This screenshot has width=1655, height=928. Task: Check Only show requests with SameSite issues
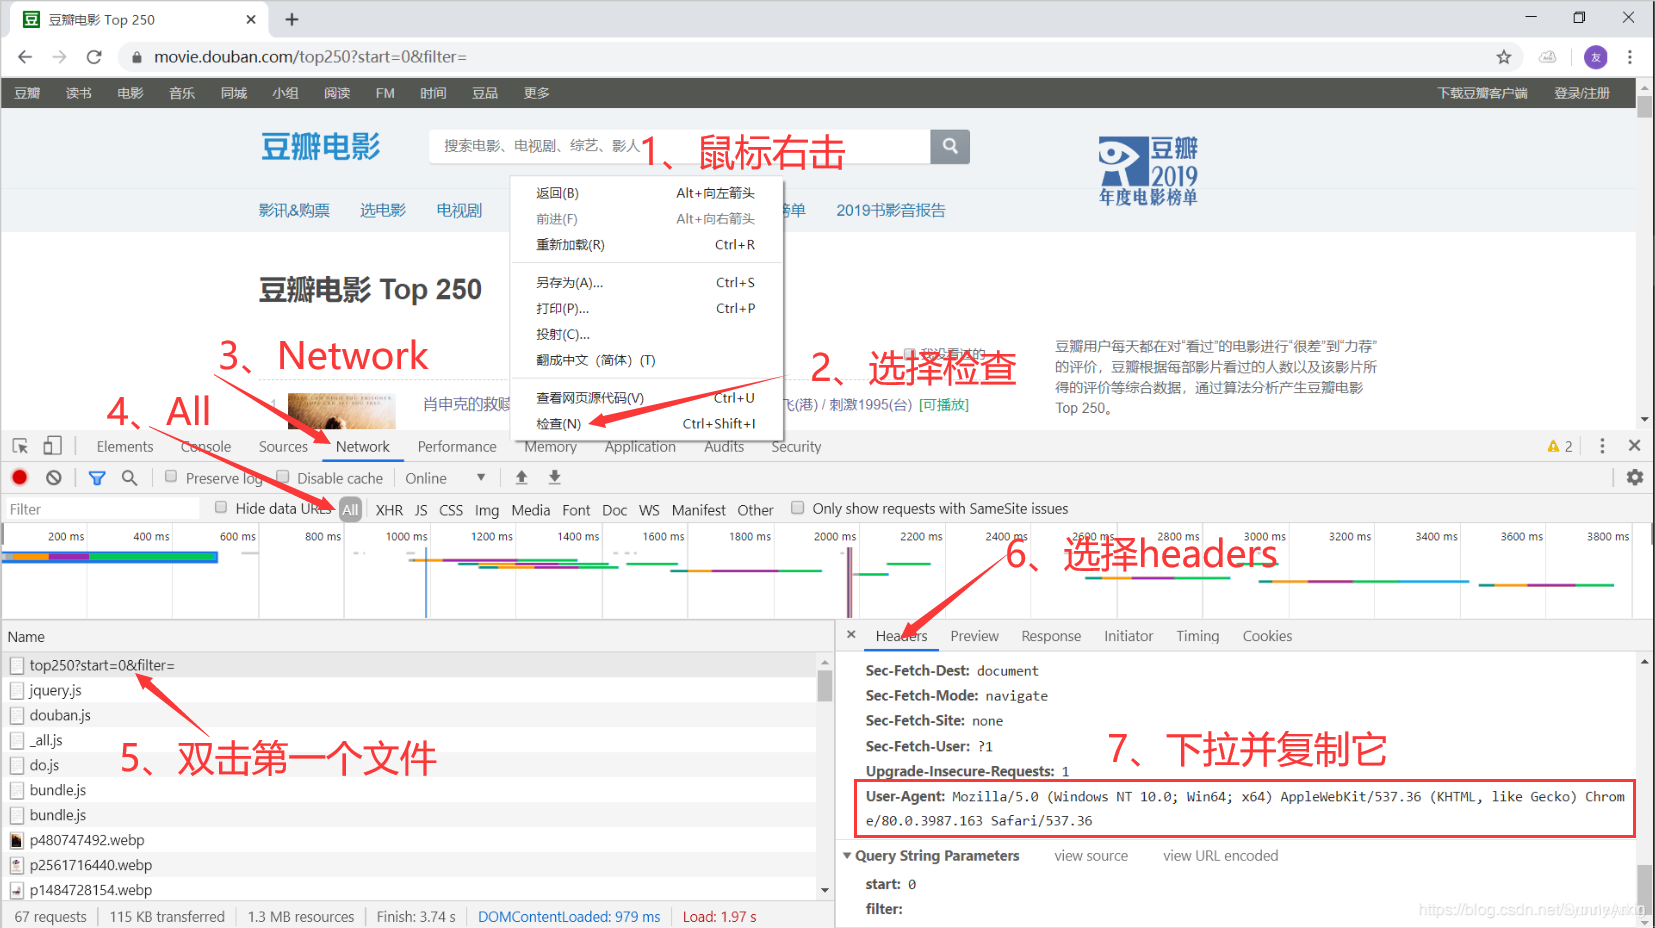click(798, 508)
